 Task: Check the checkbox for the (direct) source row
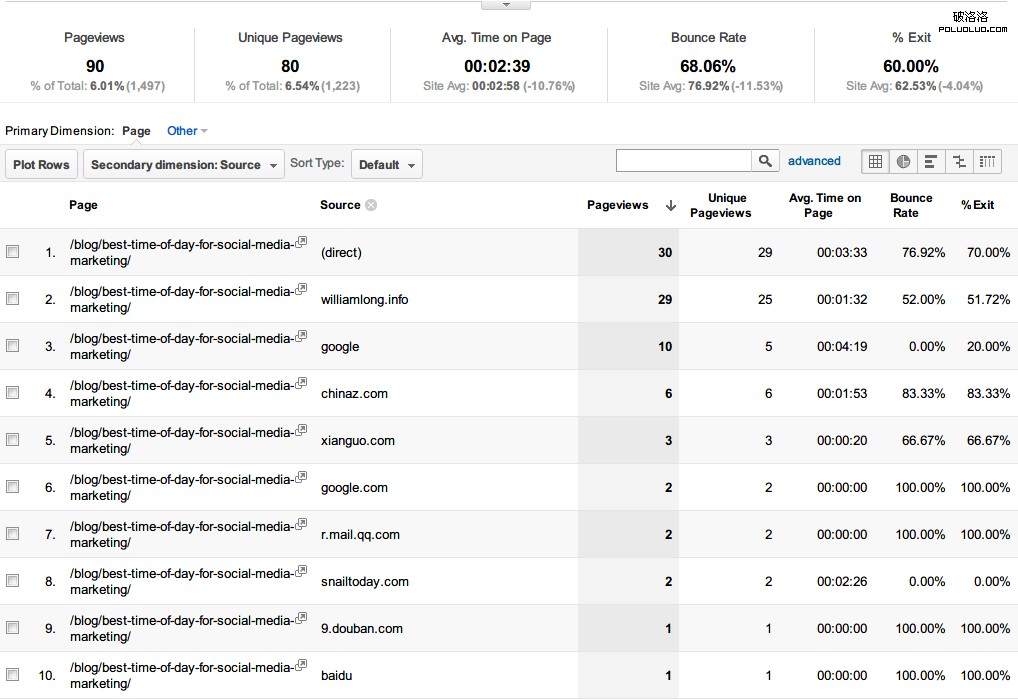click(12, 251)
